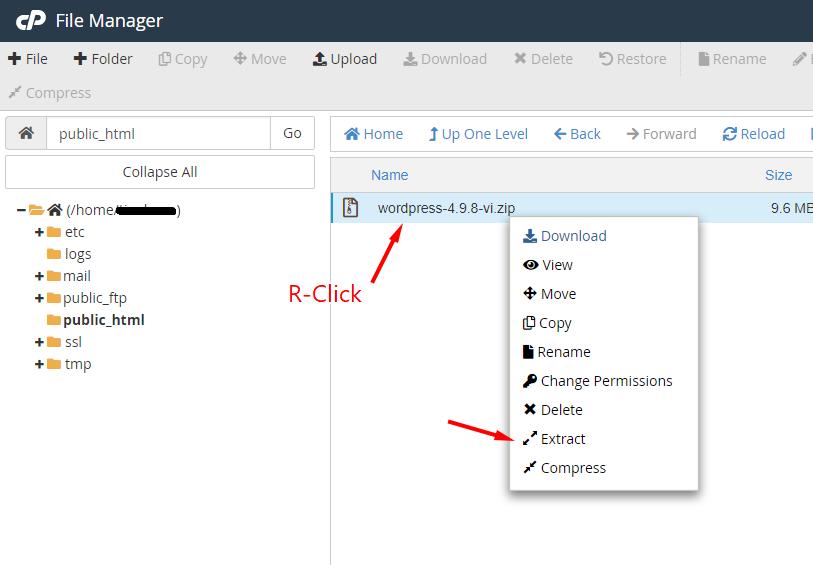Image resolution: width=813 pixels, height=565 pixels.
Task: Expand the etc folder node
Action: point(39,232)
